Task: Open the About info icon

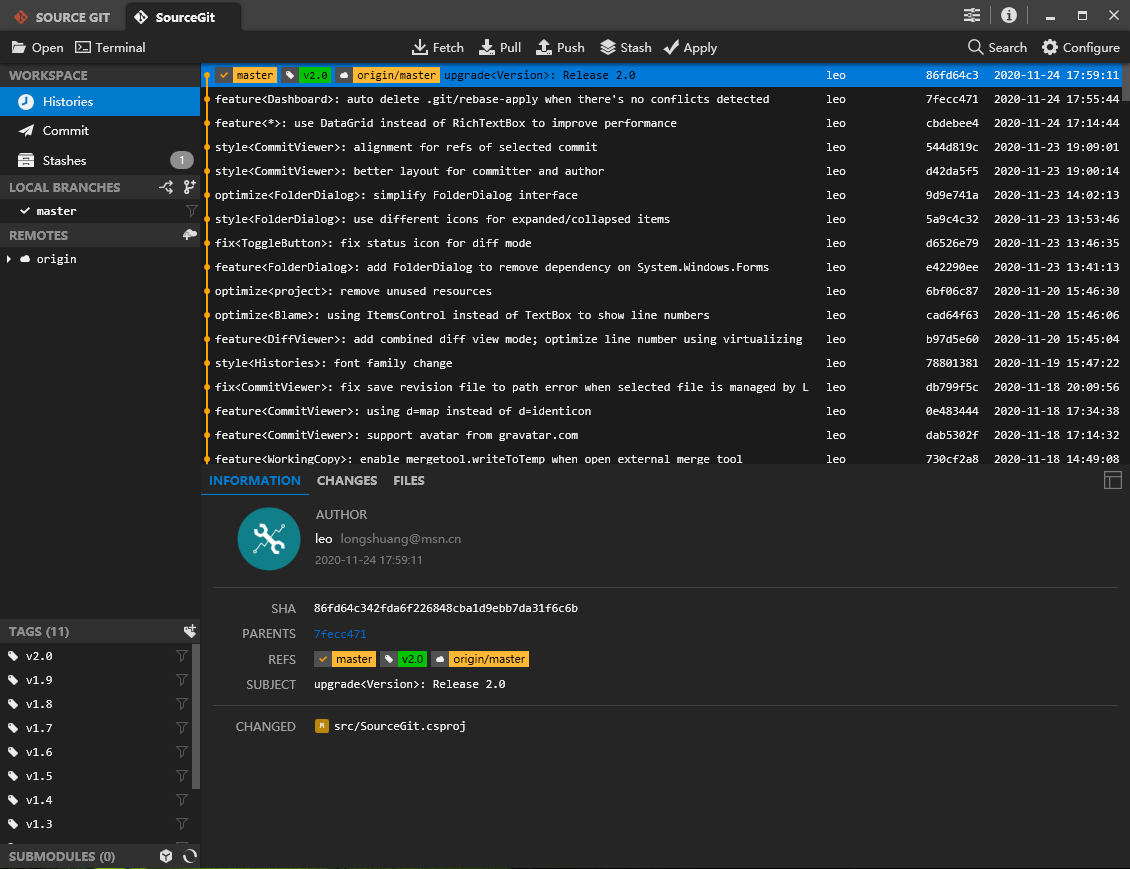Action: [x=1009, y=15]
